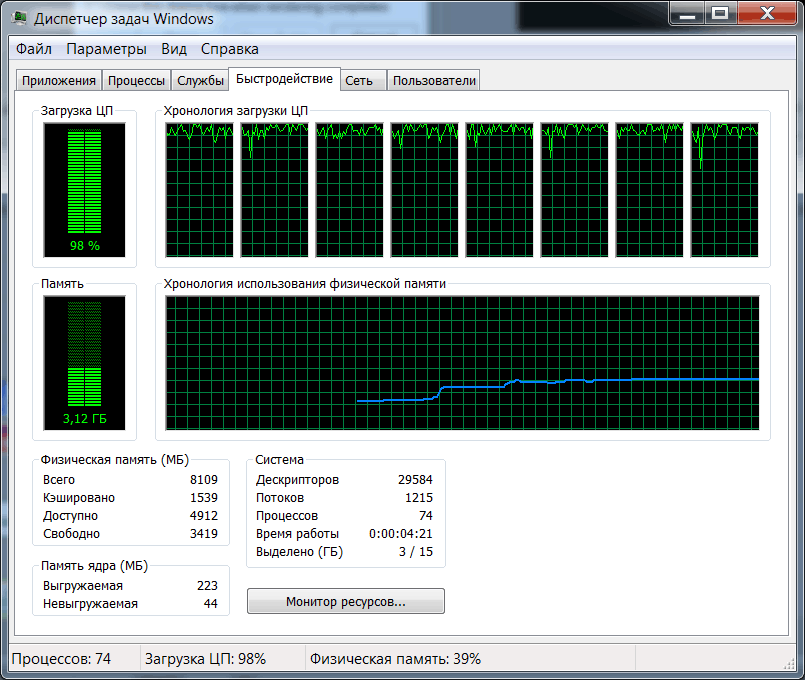Image resolution: width=805 pixels, height=680 pixels.
Task: Click the Физическая память (МБ) group label
Action: pos(115,460)
